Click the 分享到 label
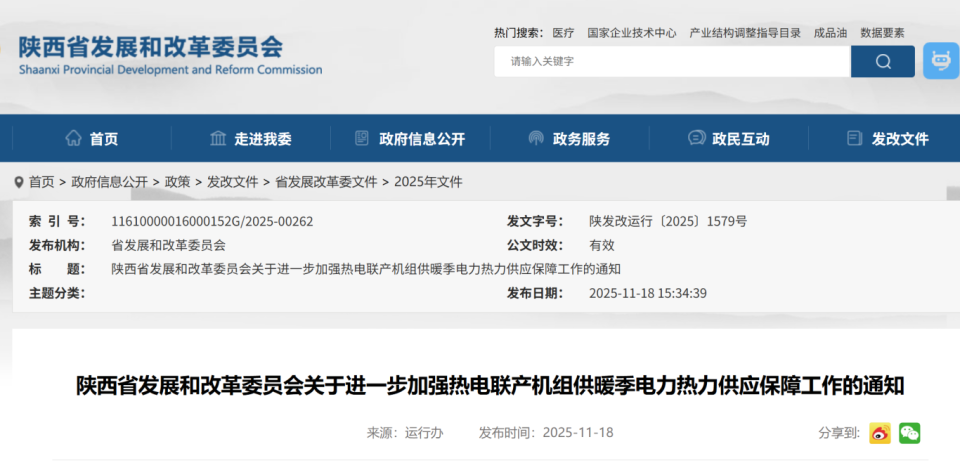The height and width of the screenshot is (463, 960). tap(841, 433)
